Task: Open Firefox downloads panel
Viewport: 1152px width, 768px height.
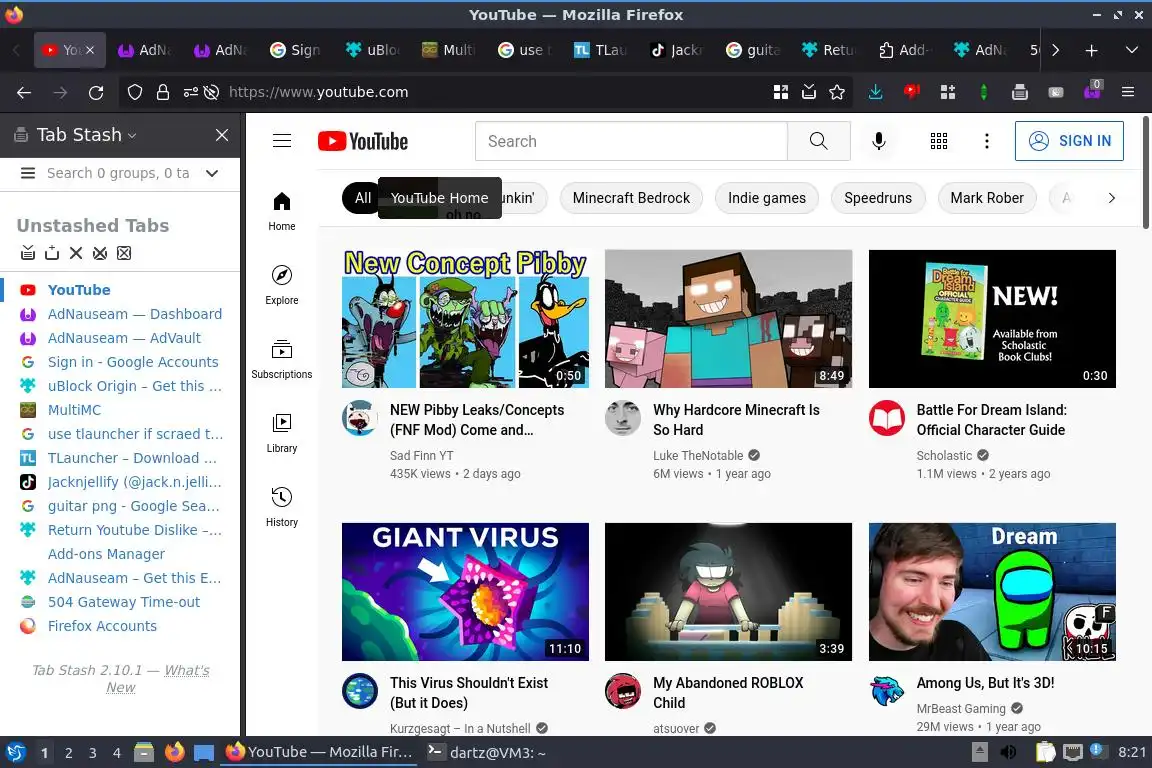Action: click(x=876, y=93)
